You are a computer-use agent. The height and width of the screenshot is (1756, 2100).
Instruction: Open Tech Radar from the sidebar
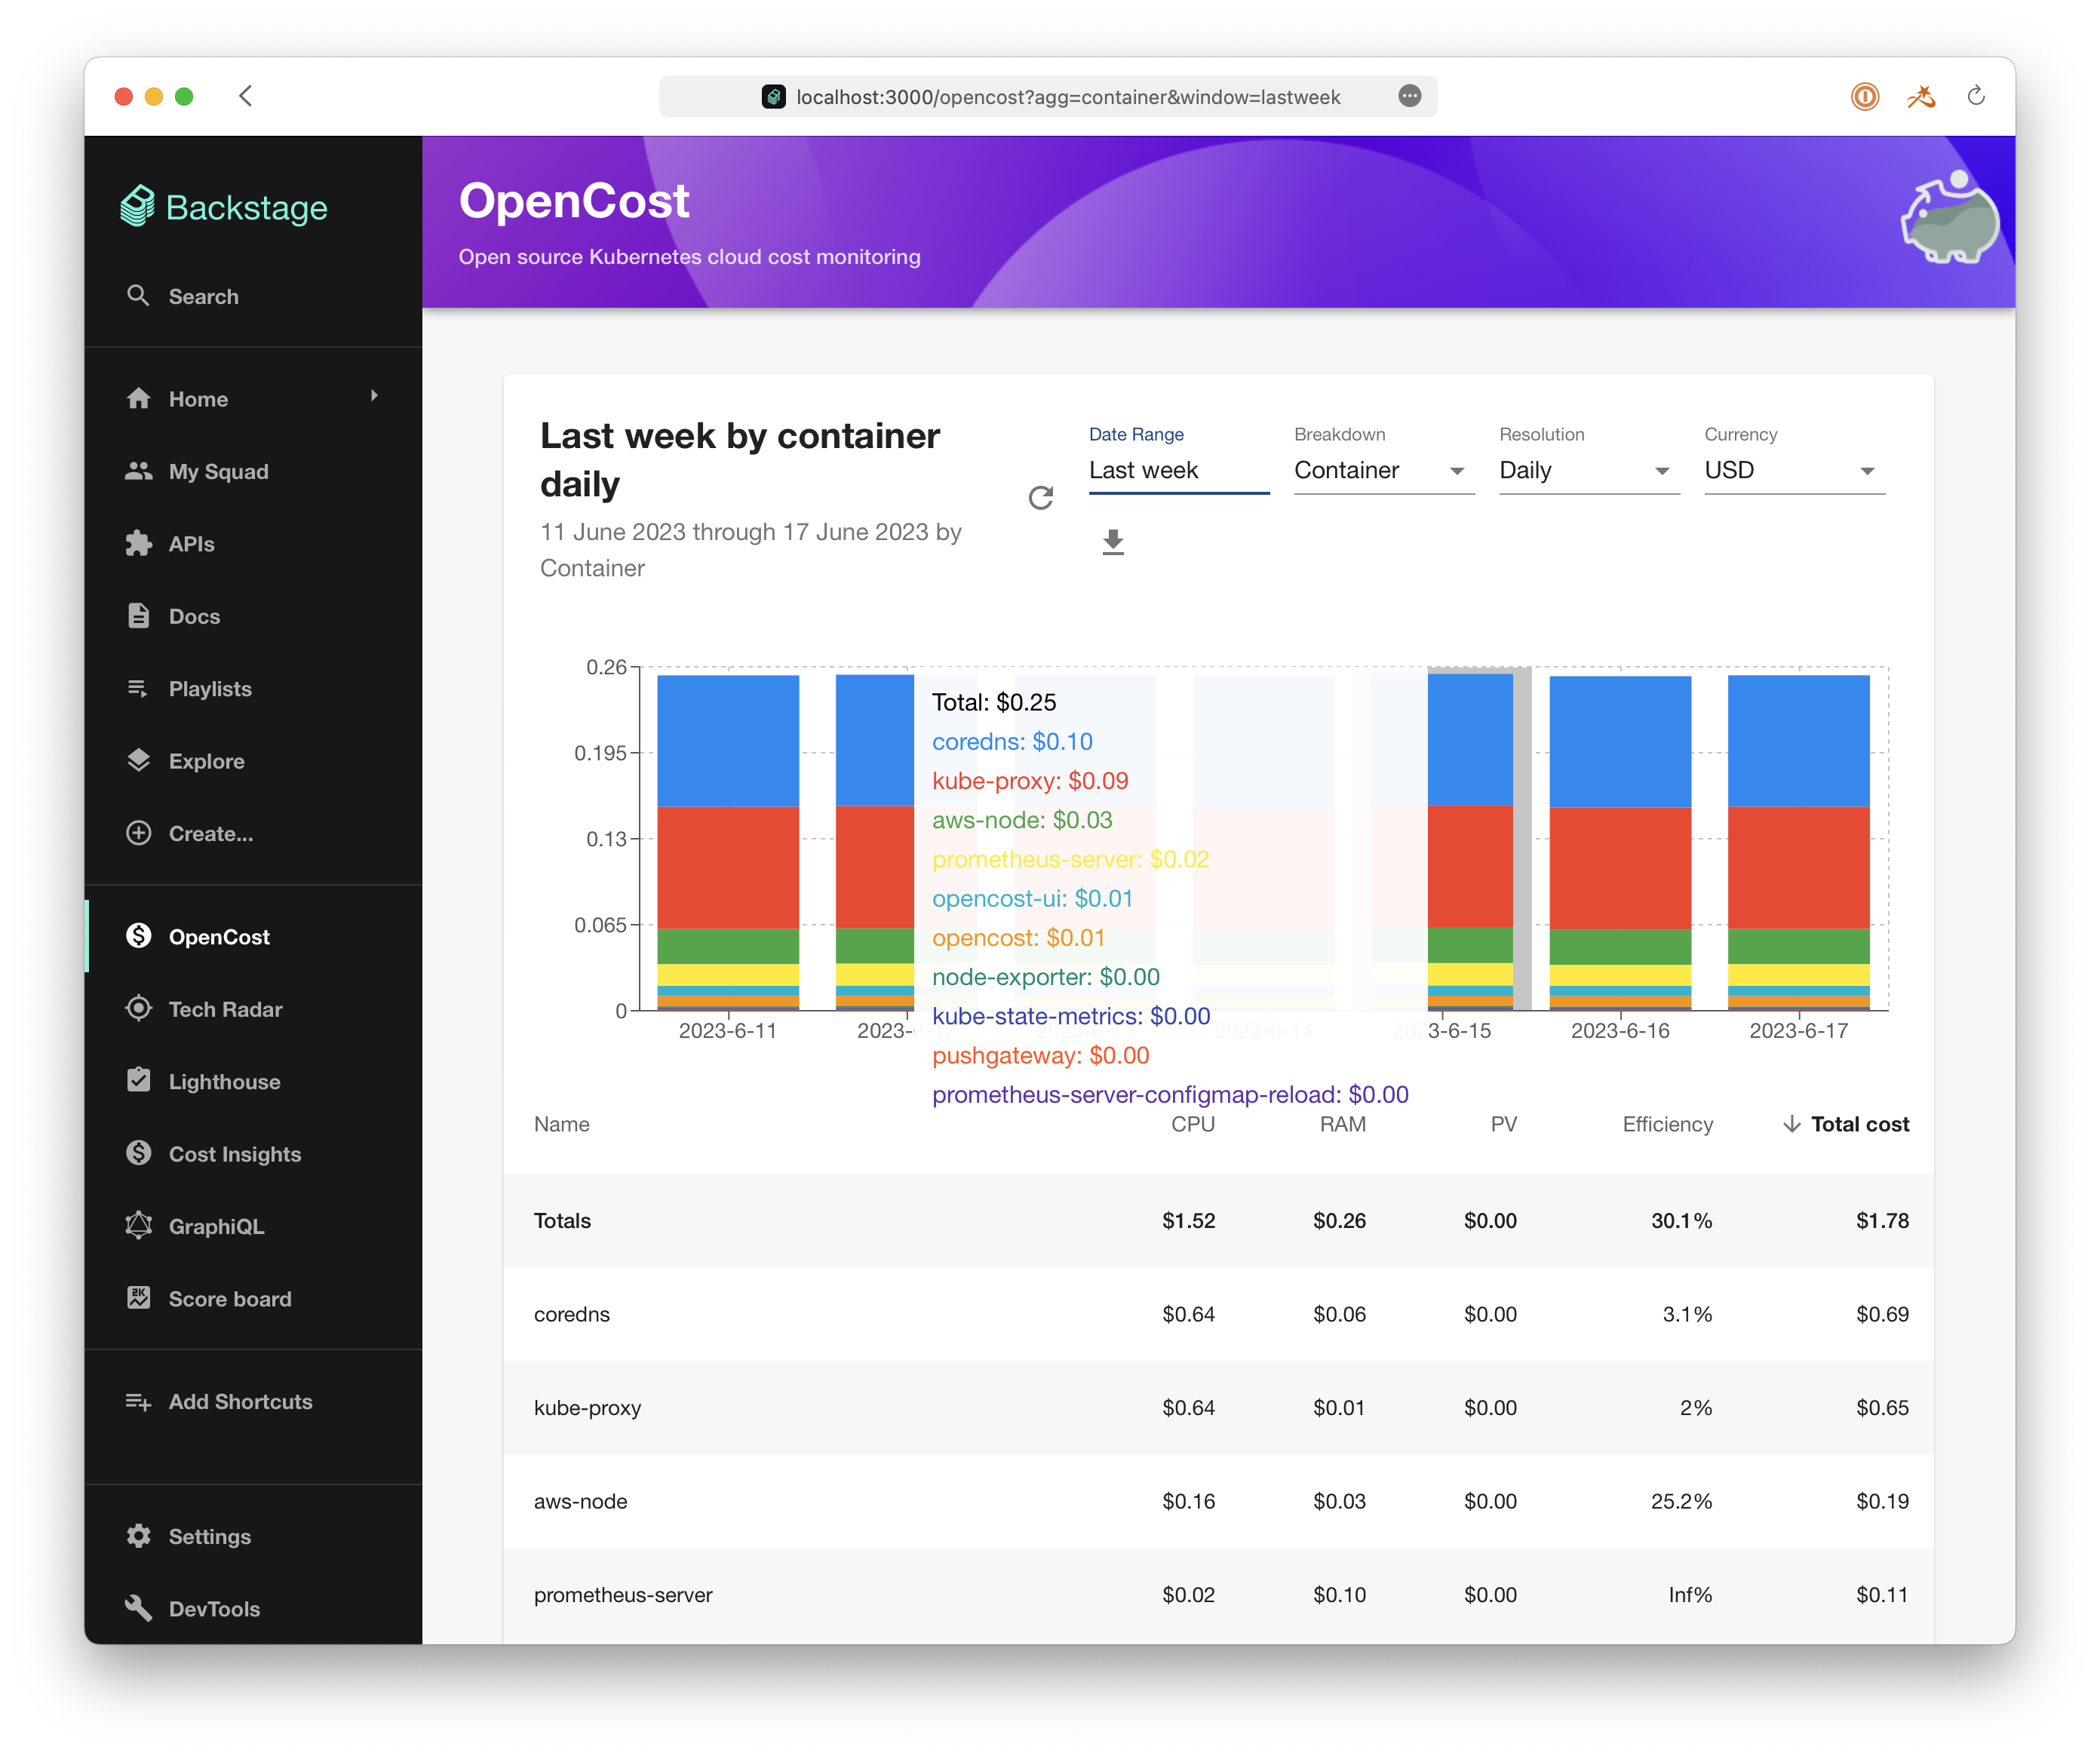(x=225, y=1009)
